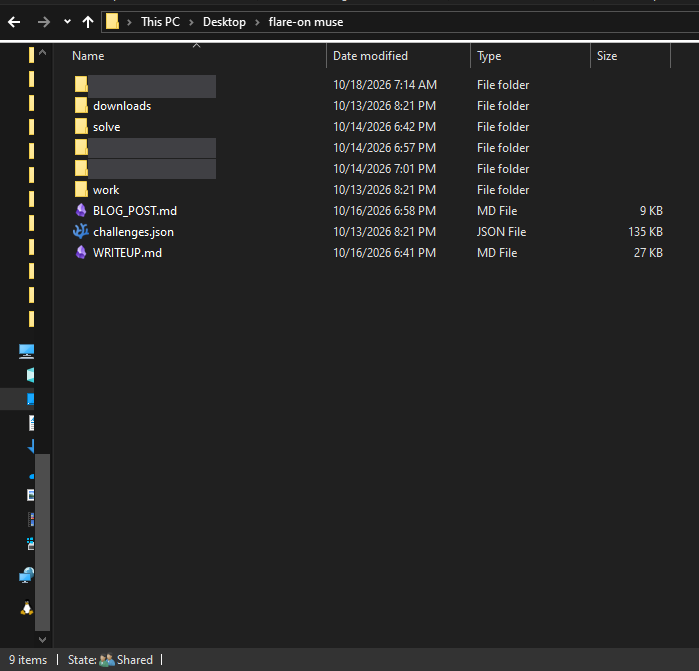Open Documents in navigation pane
The image size is (699, 671).
(x=31, y=423)
